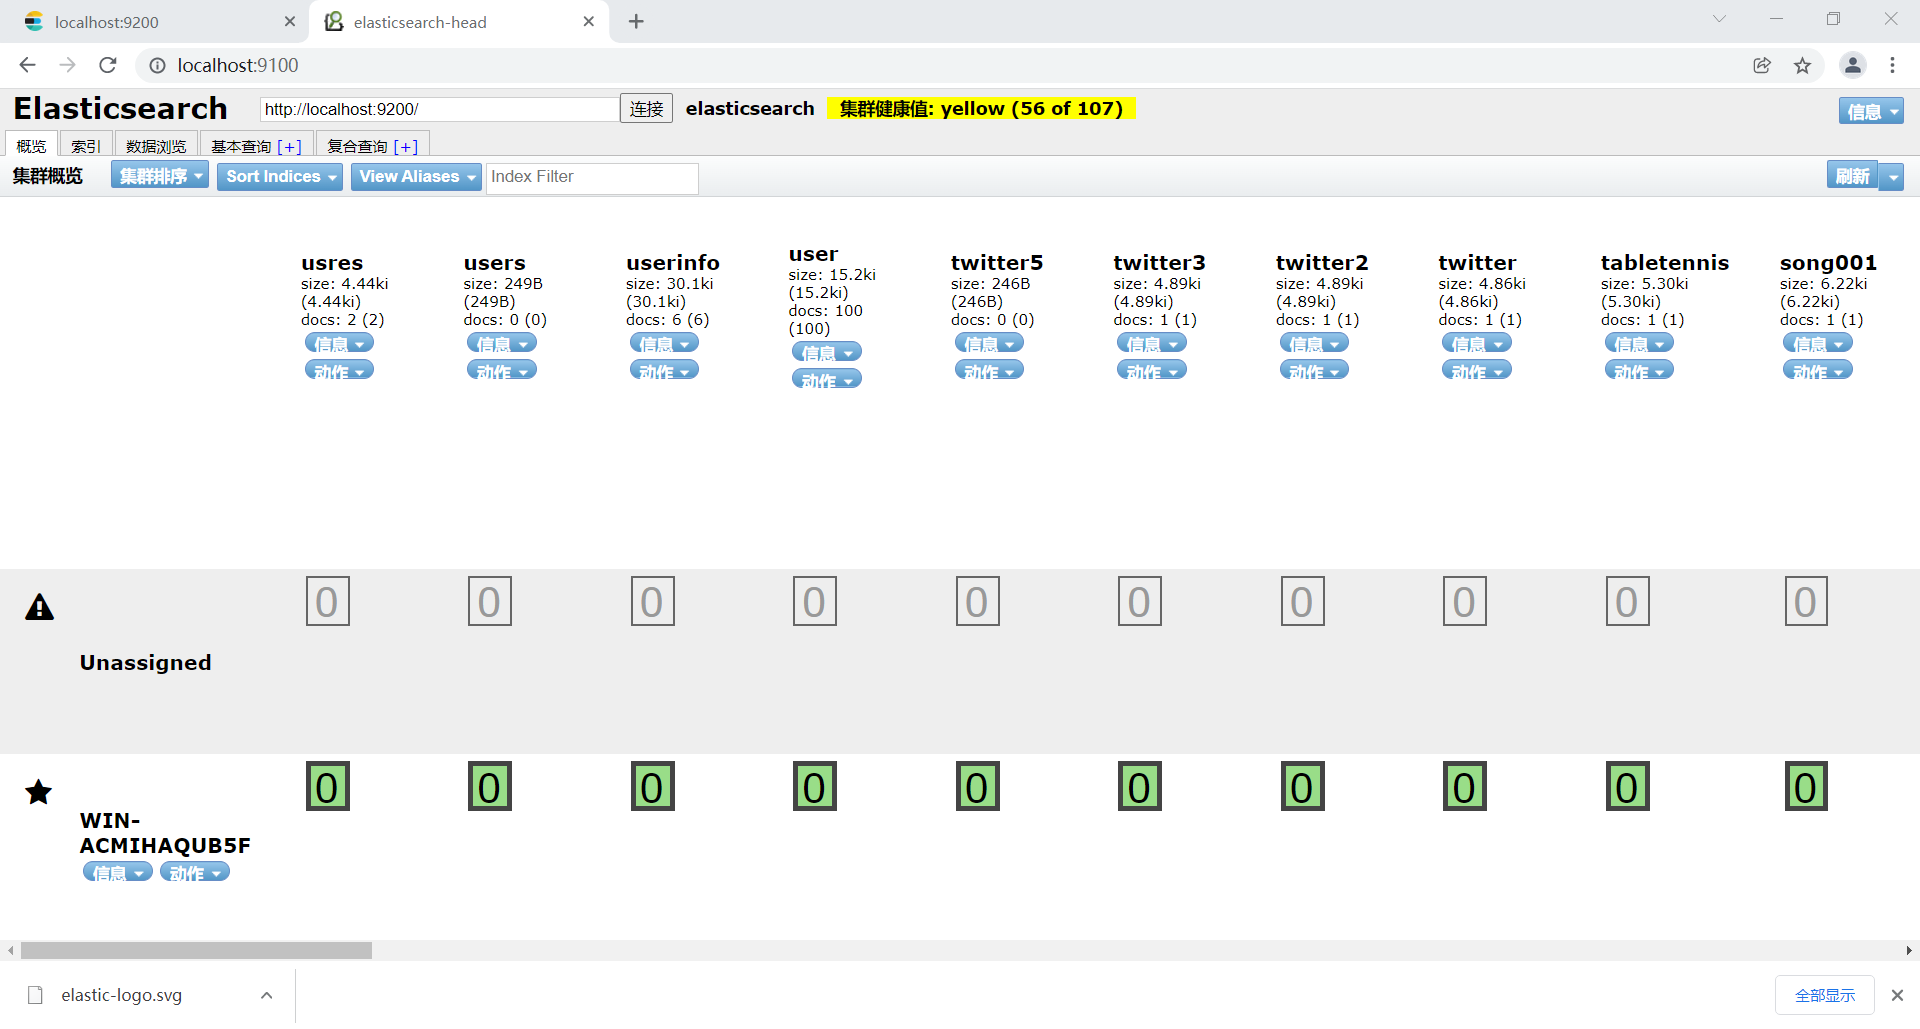Open 信息 dropdown for usres index

pos(339,343)
